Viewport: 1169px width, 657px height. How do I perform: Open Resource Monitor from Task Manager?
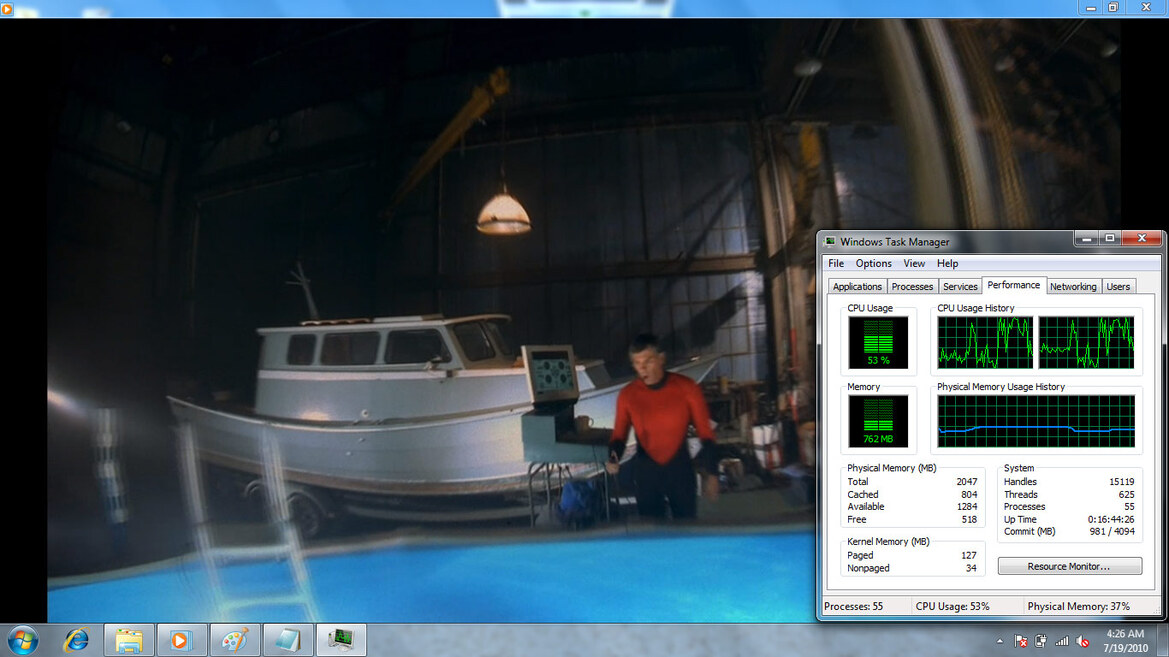1069,566
